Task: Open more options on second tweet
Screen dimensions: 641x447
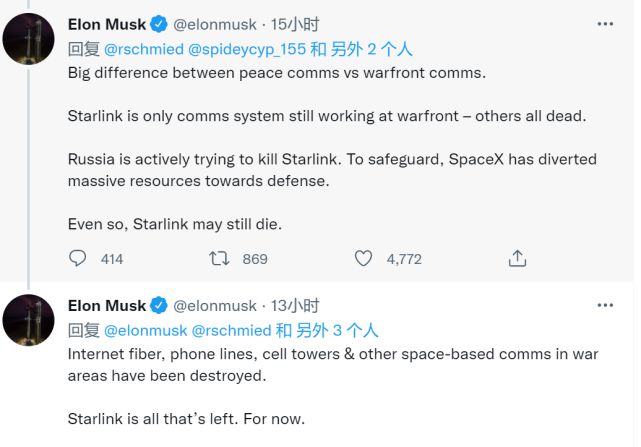Action: tap(605, 306)
